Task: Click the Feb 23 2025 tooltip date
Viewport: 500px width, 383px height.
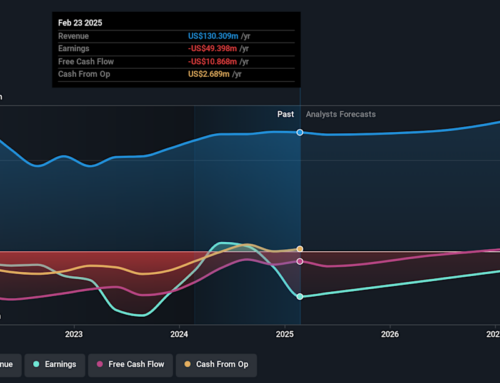Action: tap(80, 23)
